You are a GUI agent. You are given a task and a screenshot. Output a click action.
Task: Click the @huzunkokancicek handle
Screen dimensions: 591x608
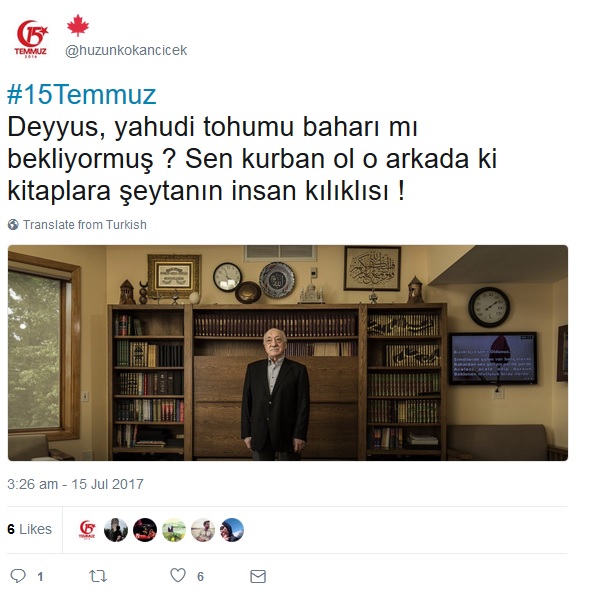126,50
